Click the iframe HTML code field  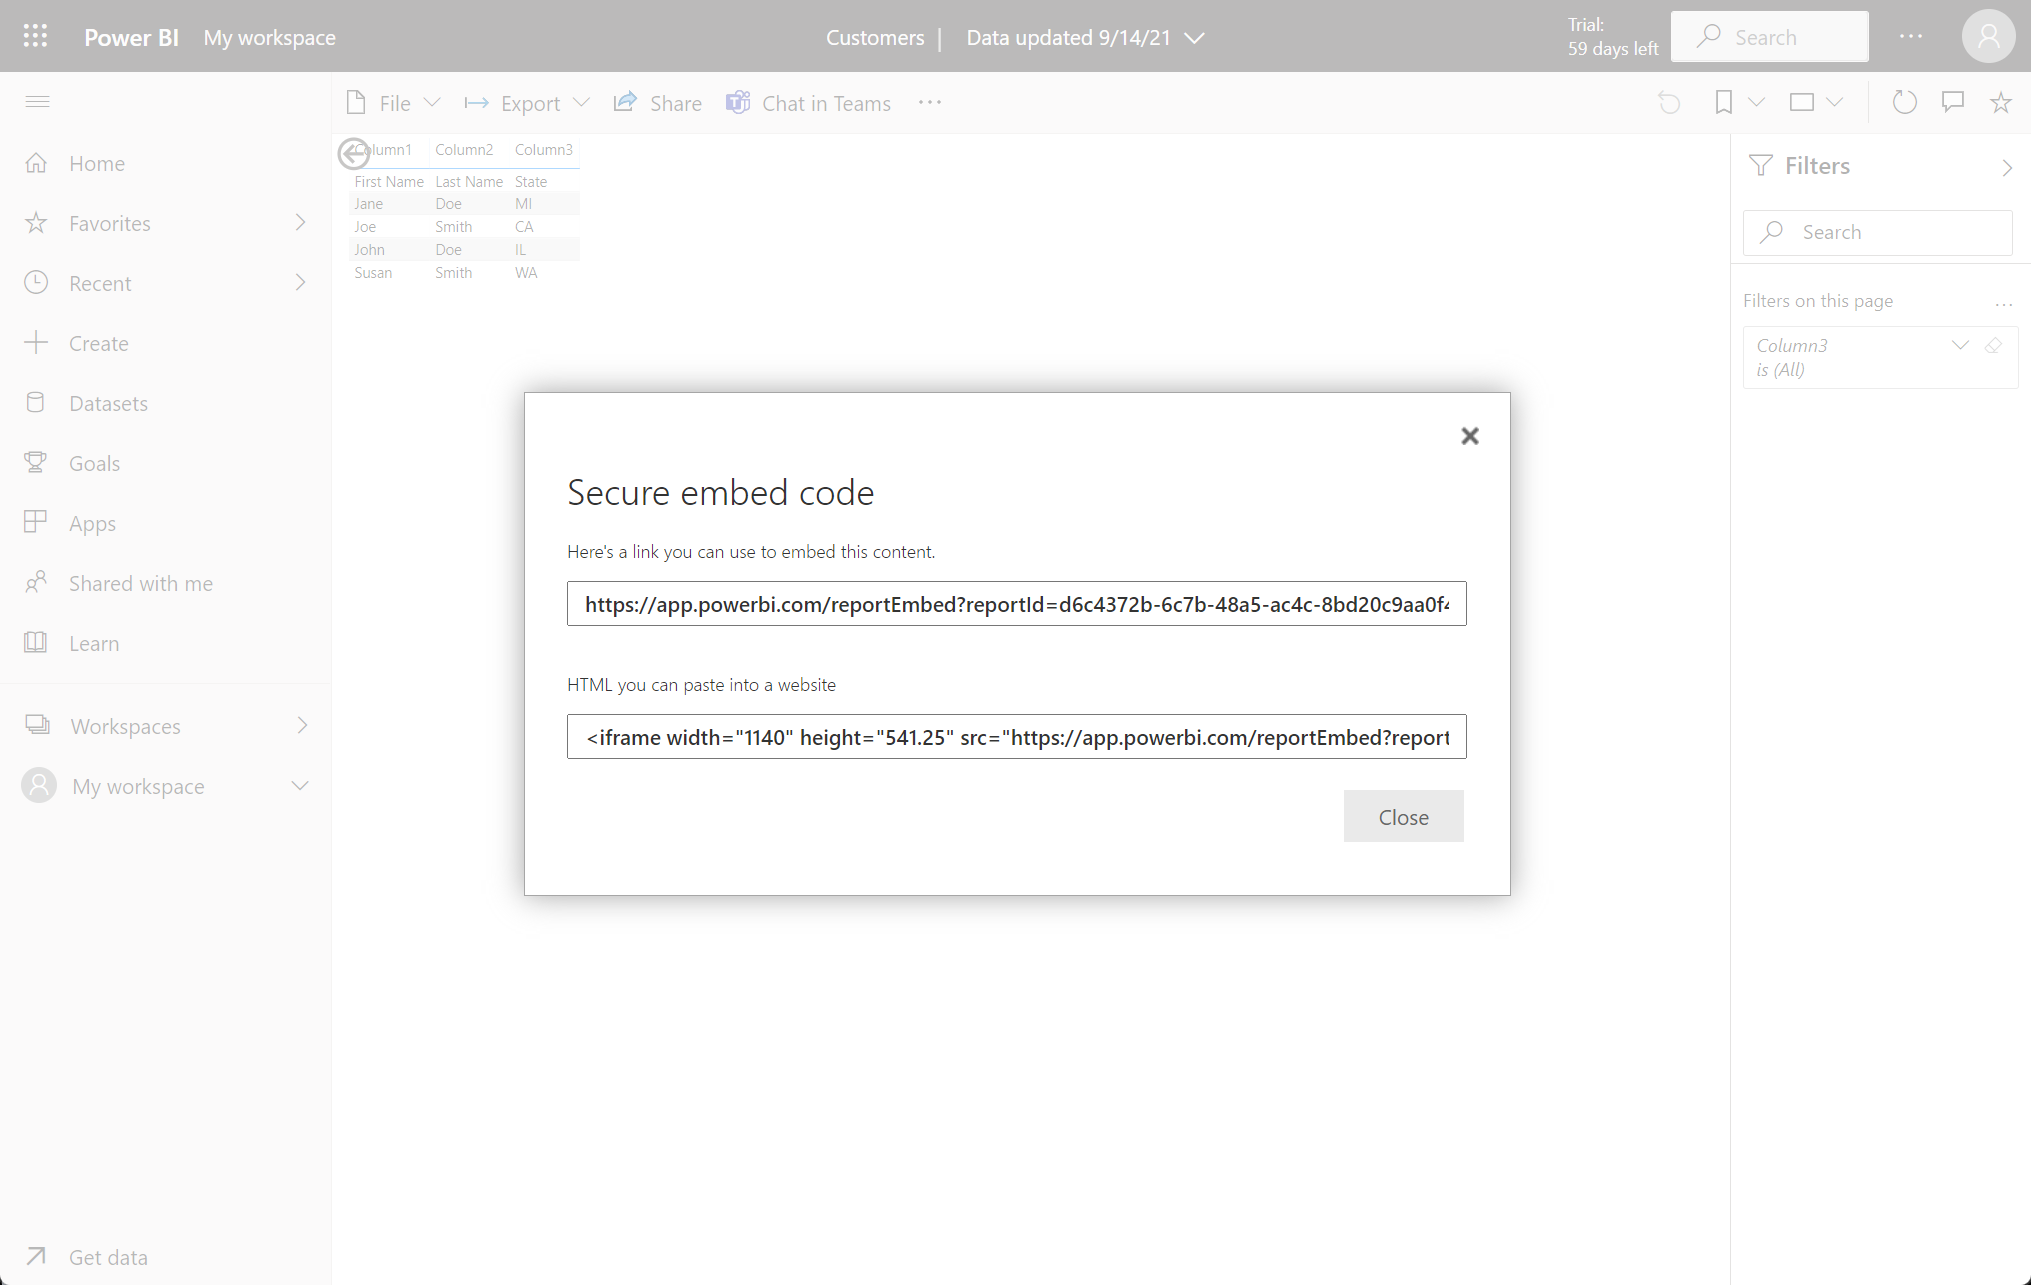click(1016, 737)
